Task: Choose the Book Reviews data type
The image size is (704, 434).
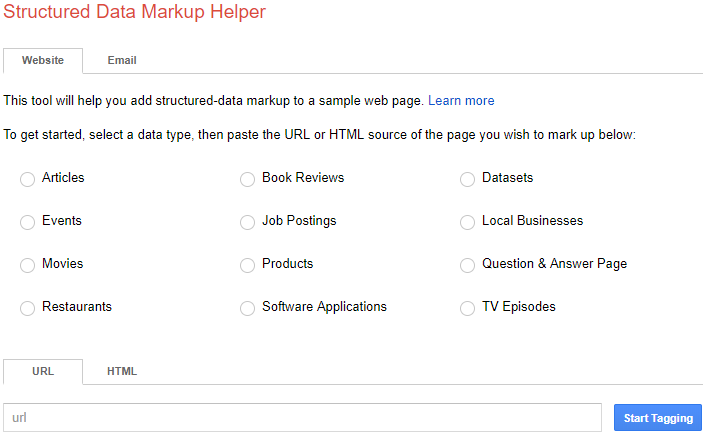Action: (x=247, y=179)
